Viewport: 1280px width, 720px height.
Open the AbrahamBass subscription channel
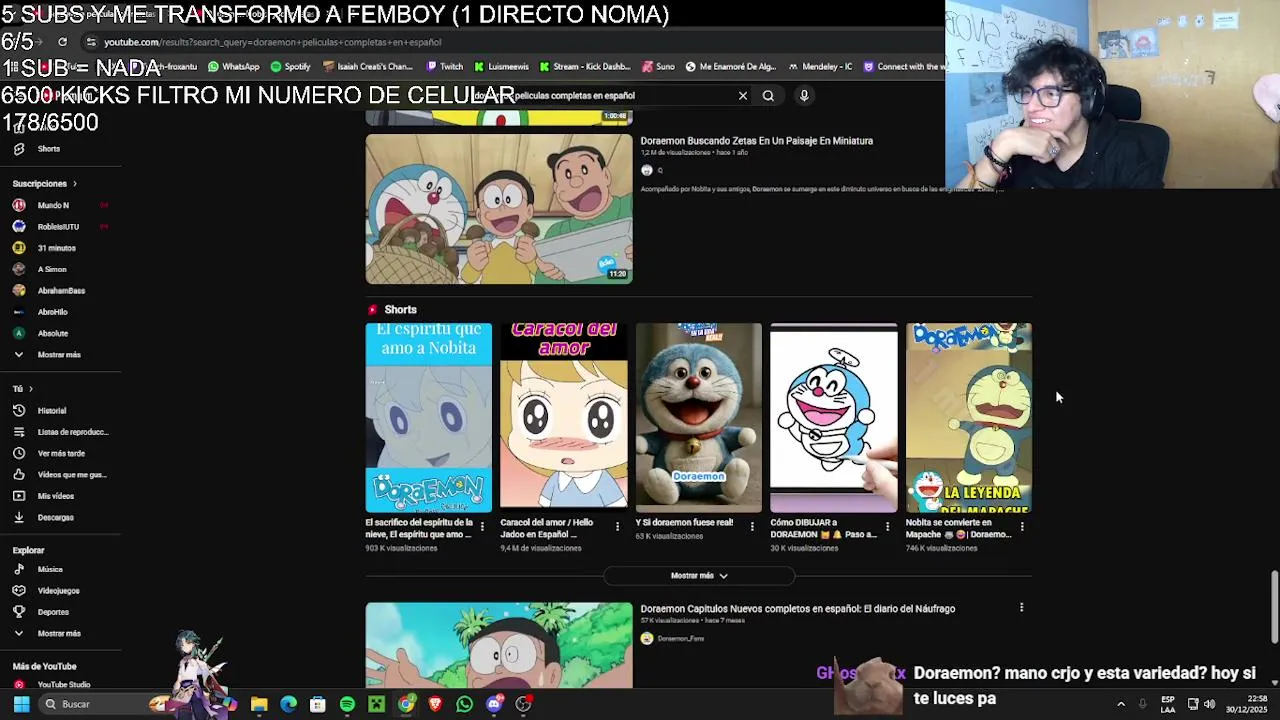click(x=60, y=291)
